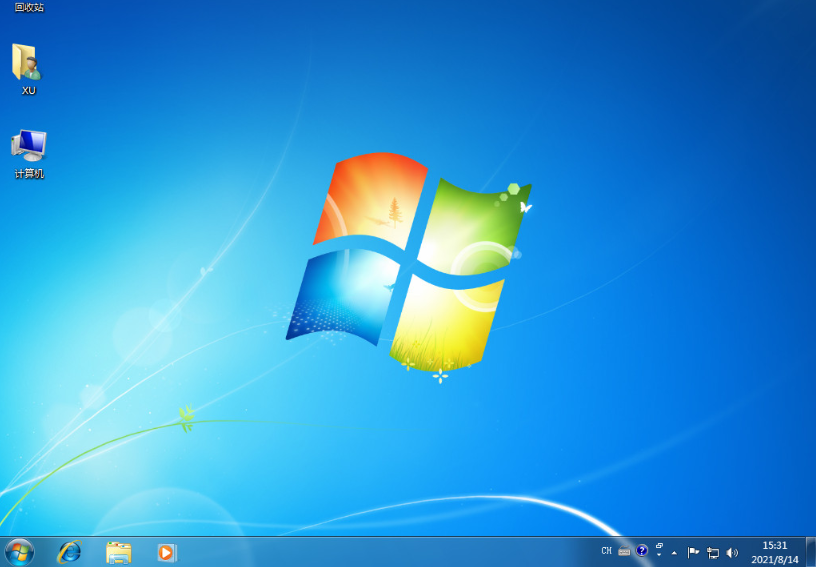Launch Windows Media Player from the taskbar
This screenshot has width=816, height=567.
pos(167,551)
